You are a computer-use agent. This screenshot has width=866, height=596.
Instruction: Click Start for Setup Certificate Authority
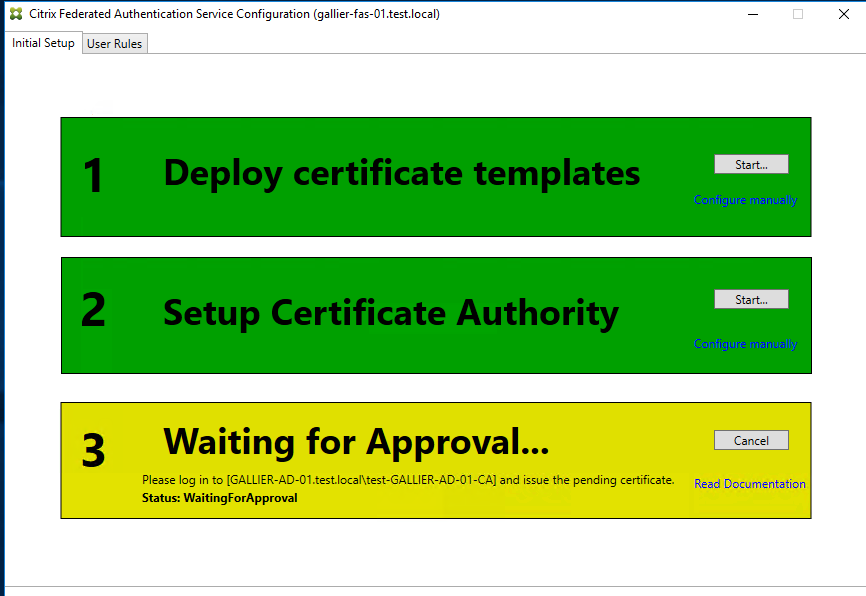tap(751, 299)
